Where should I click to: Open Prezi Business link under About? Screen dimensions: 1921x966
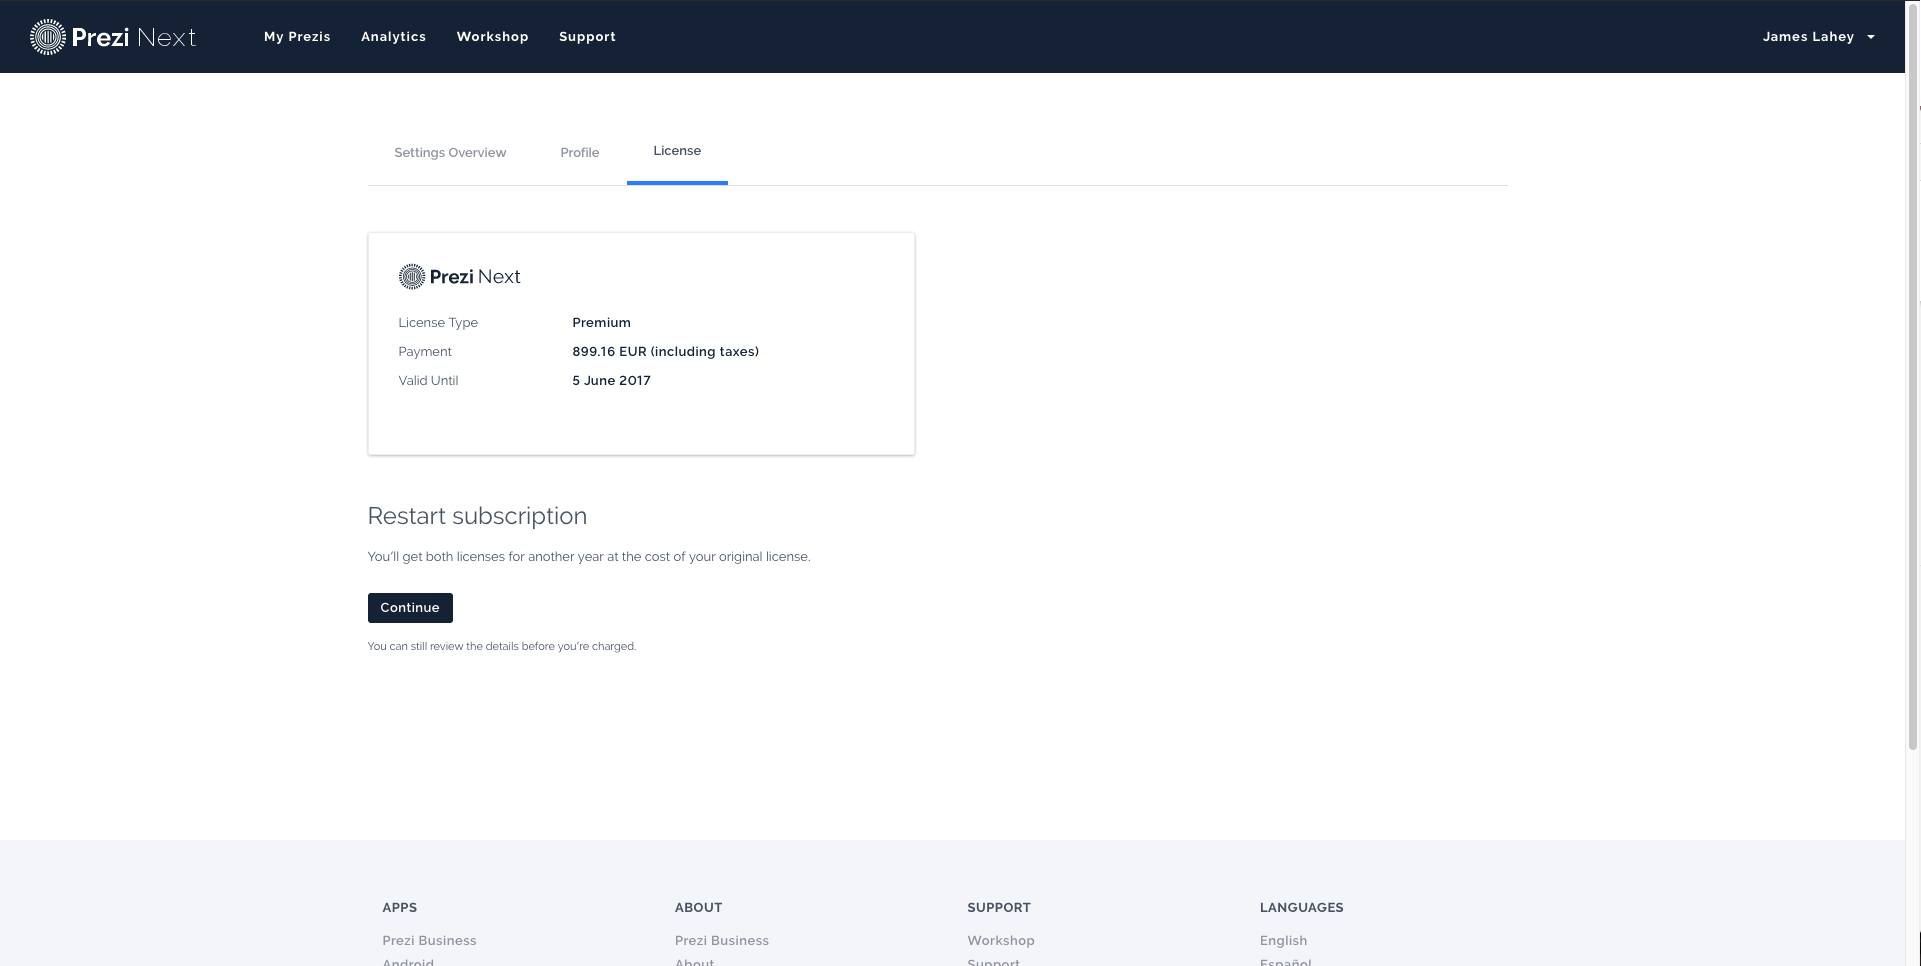[722, 941]
